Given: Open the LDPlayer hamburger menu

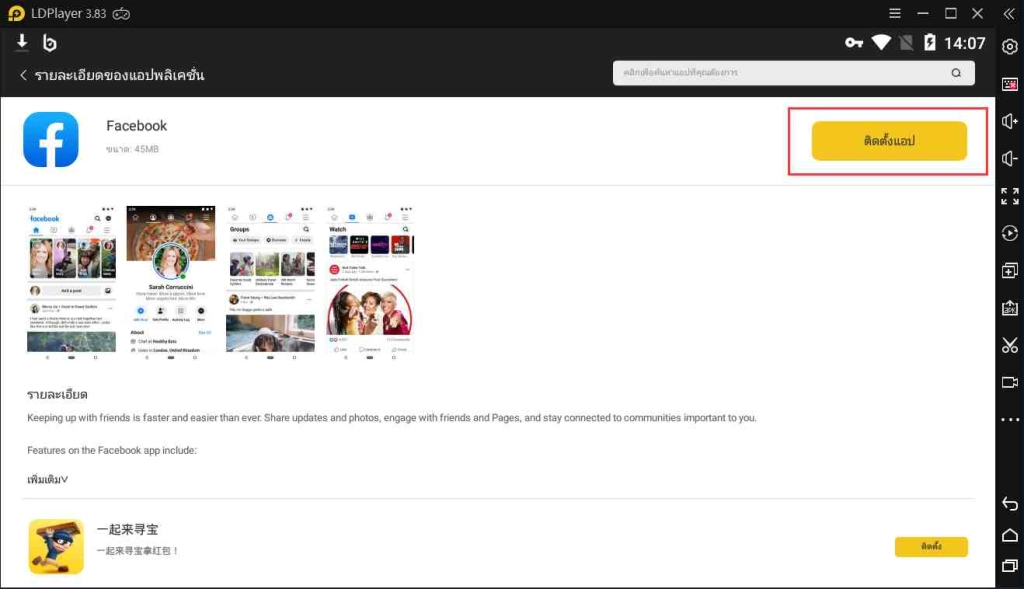Looking at the screenshot, I should (895, 13).
